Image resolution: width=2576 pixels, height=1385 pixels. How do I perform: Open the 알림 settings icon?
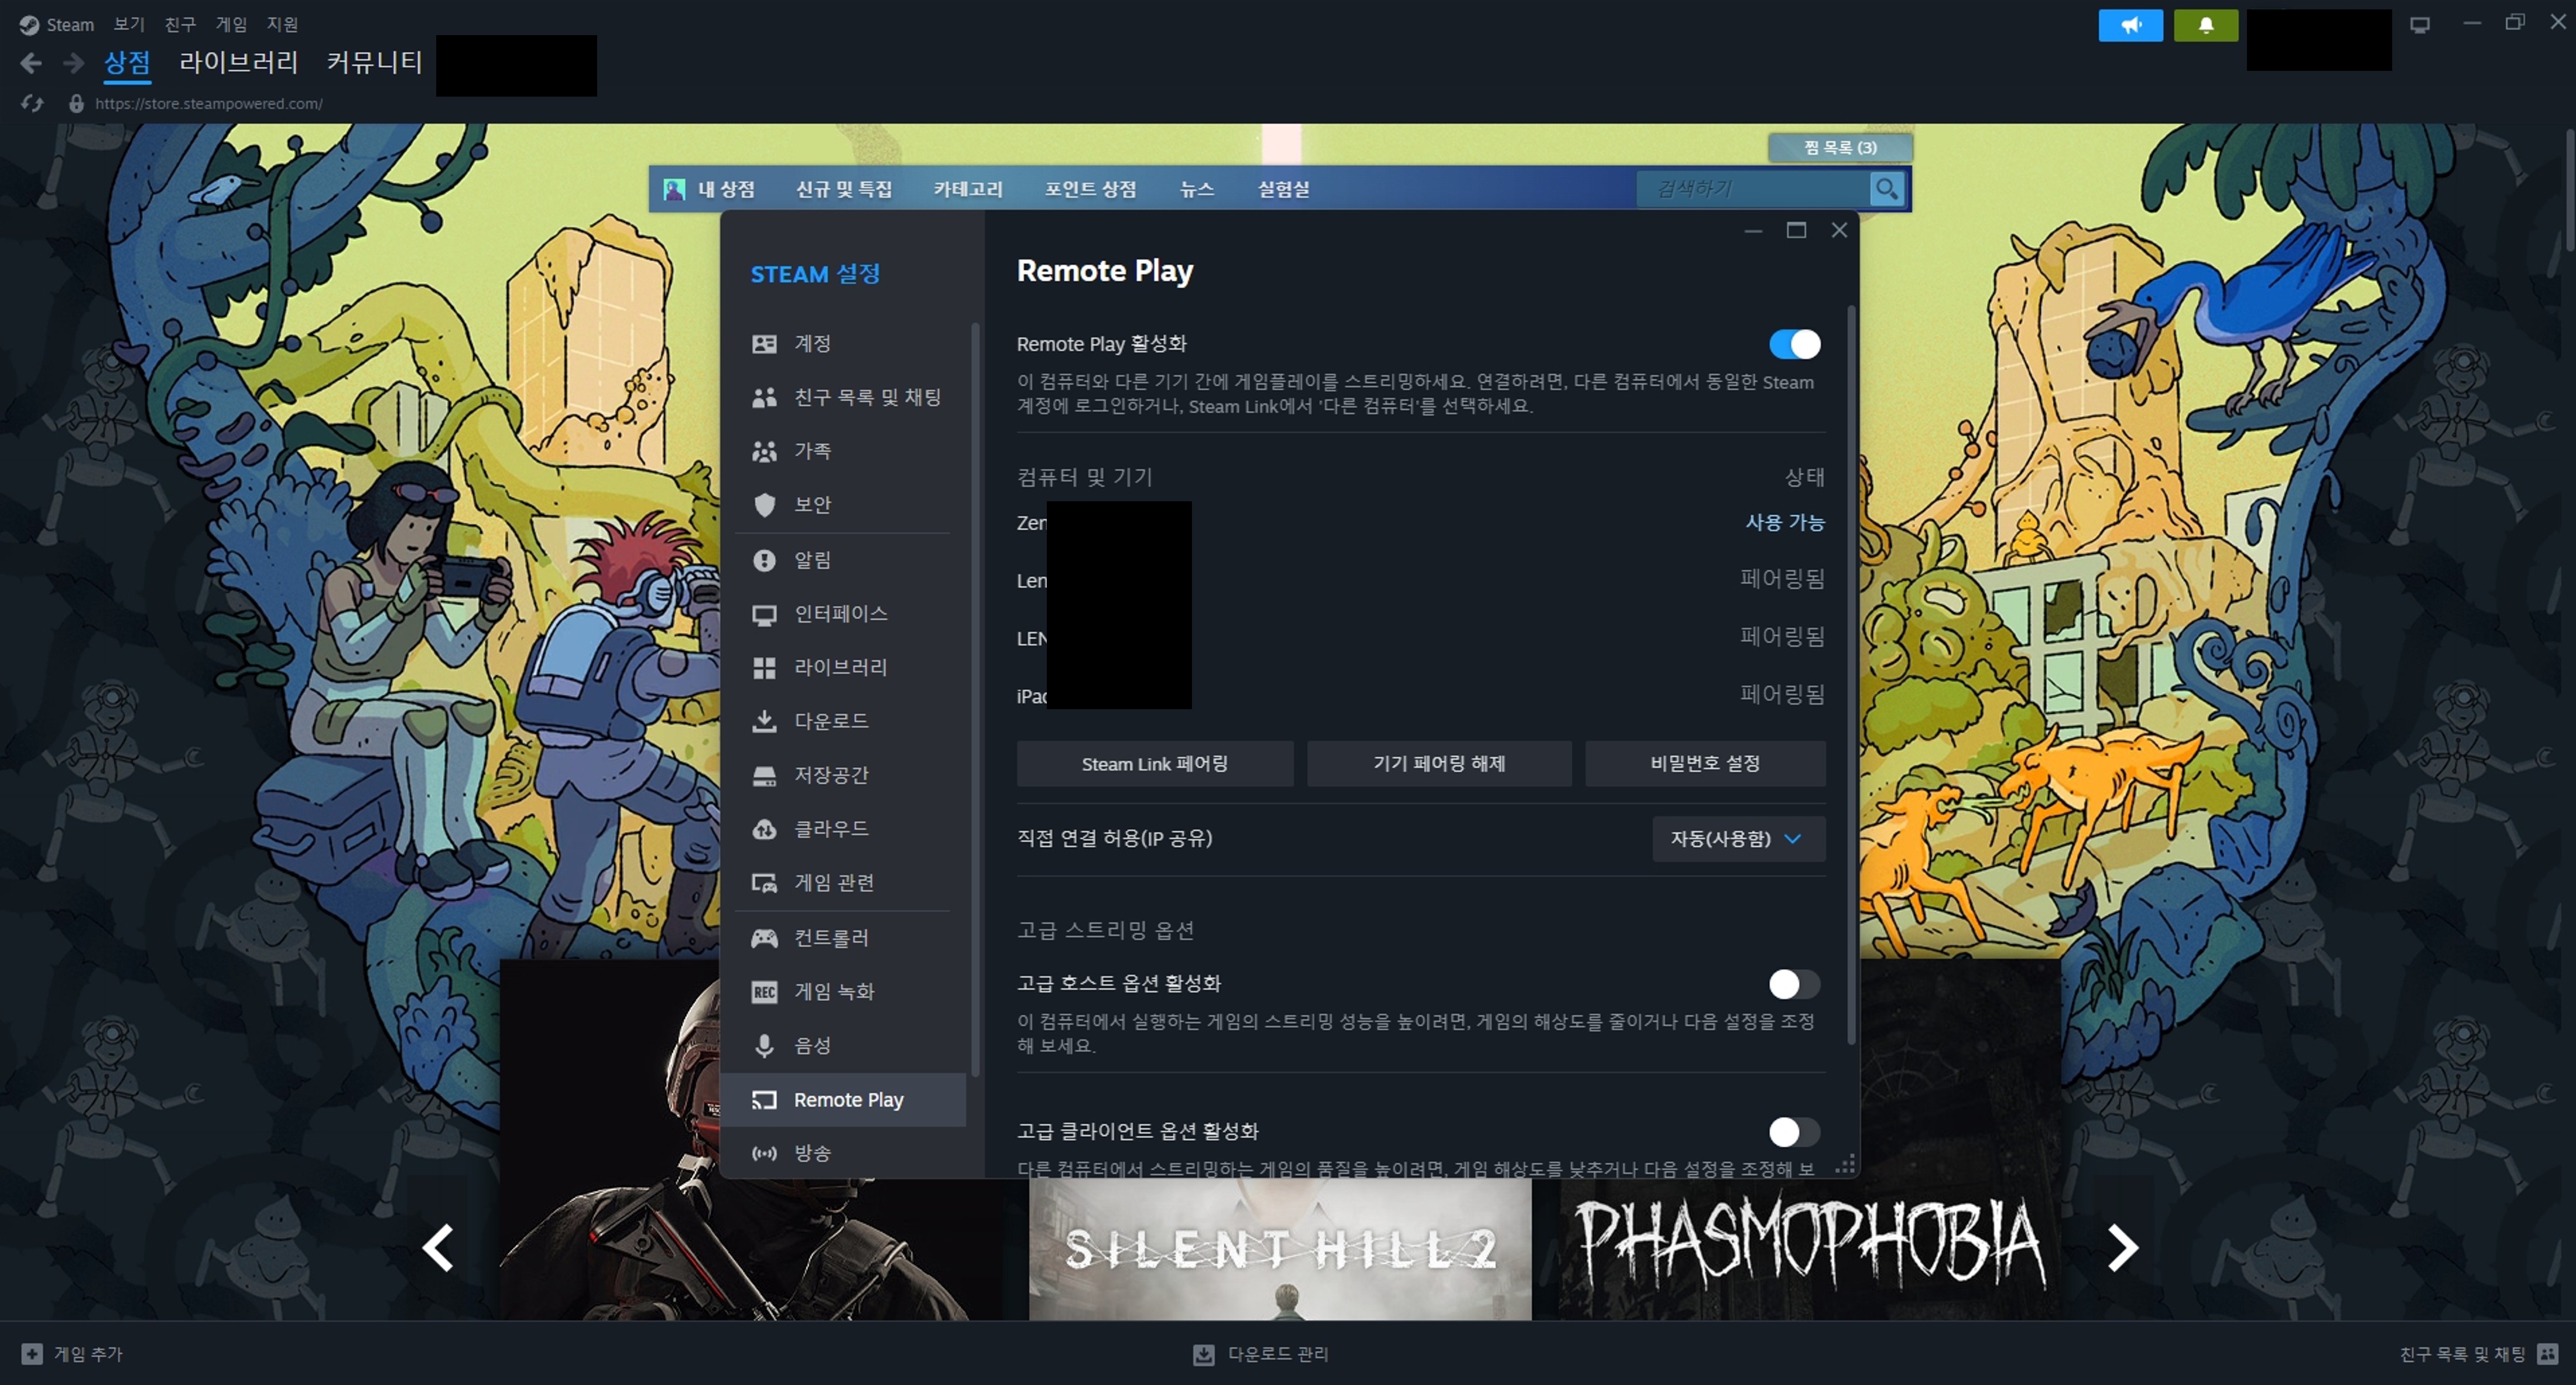coord(764,560)
